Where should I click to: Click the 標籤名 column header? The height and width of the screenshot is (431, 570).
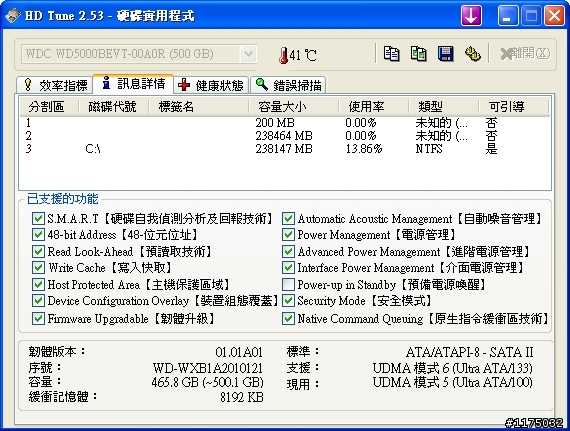(x=198, y=107)
